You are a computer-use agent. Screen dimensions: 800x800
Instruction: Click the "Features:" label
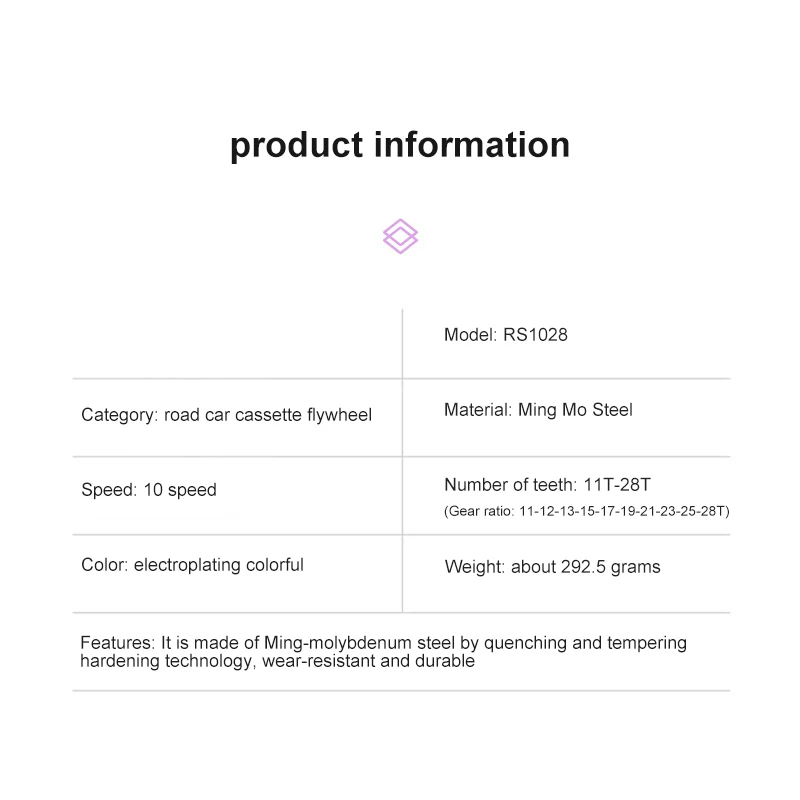point(116,643)
